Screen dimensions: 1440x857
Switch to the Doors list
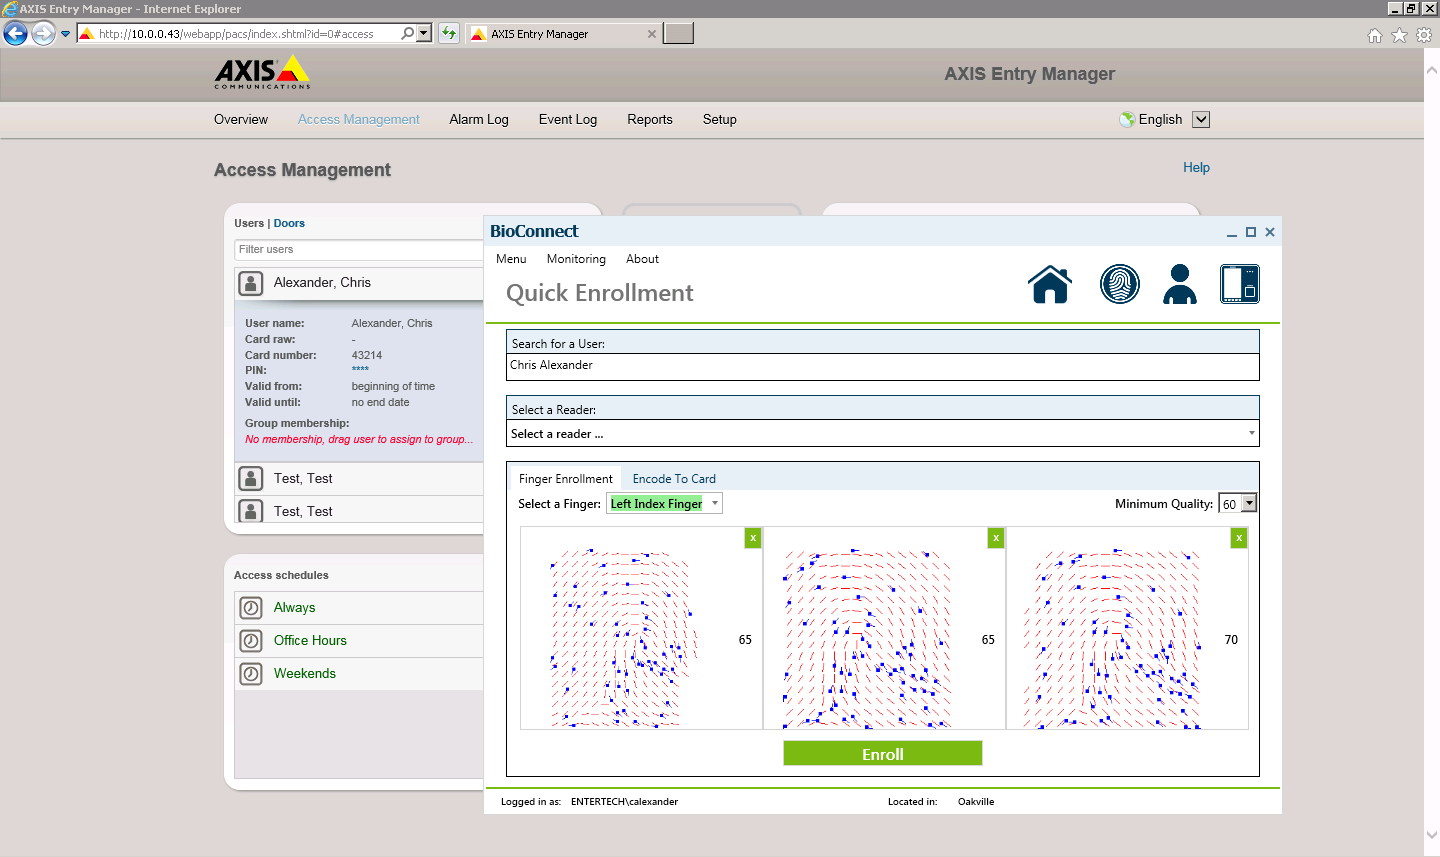289,224
